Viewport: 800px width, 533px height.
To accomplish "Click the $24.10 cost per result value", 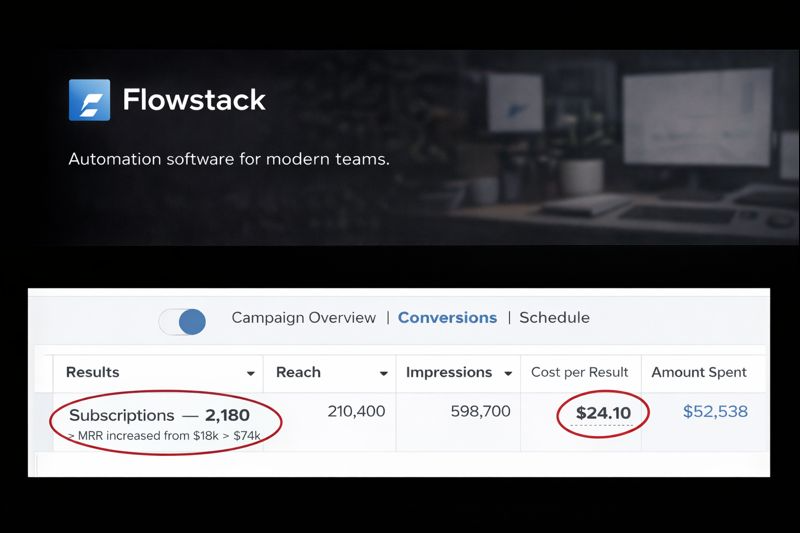I will pos(603,413).
